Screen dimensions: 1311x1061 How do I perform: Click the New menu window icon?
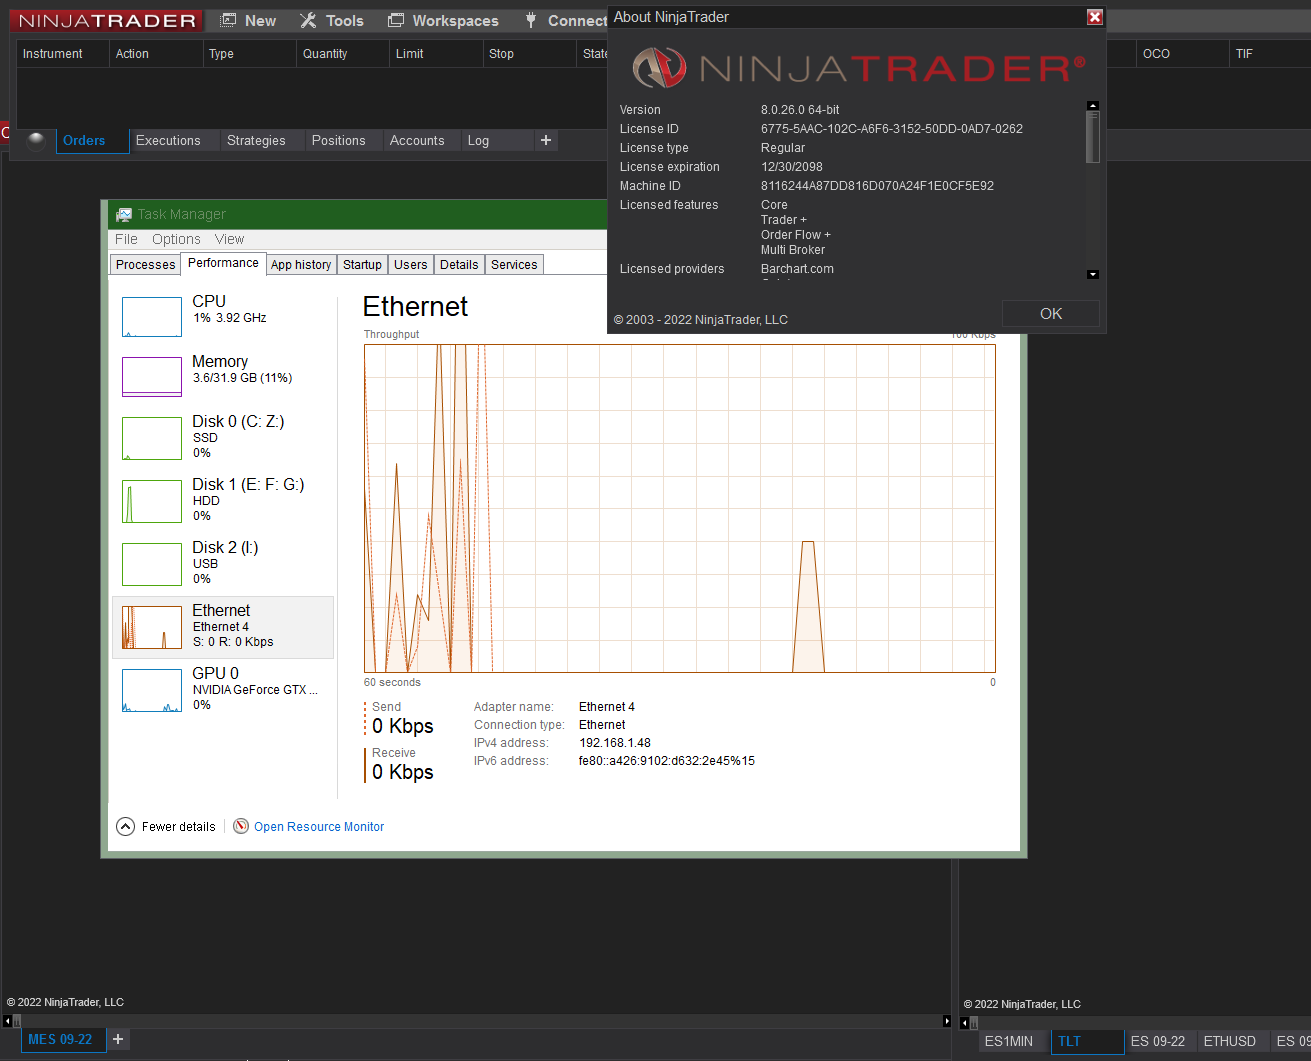point(228,20)
